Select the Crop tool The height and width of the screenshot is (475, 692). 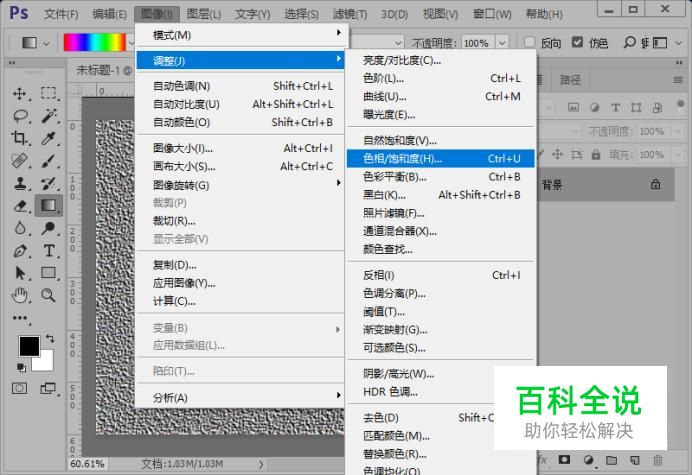pos(19,138)
